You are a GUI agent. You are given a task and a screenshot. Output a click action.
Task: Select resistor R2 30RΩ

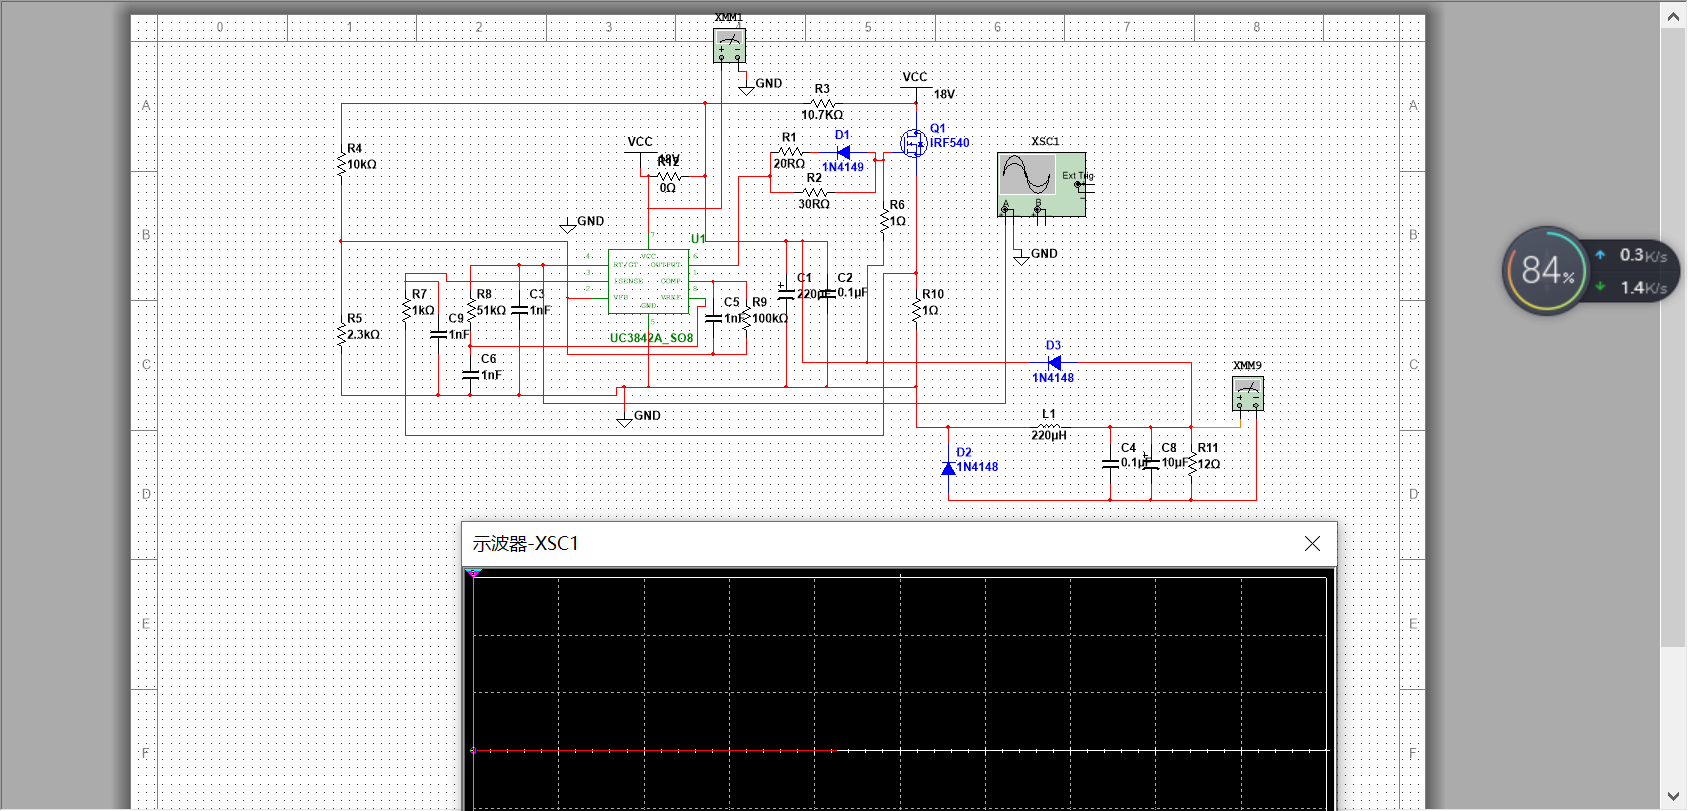815,192
